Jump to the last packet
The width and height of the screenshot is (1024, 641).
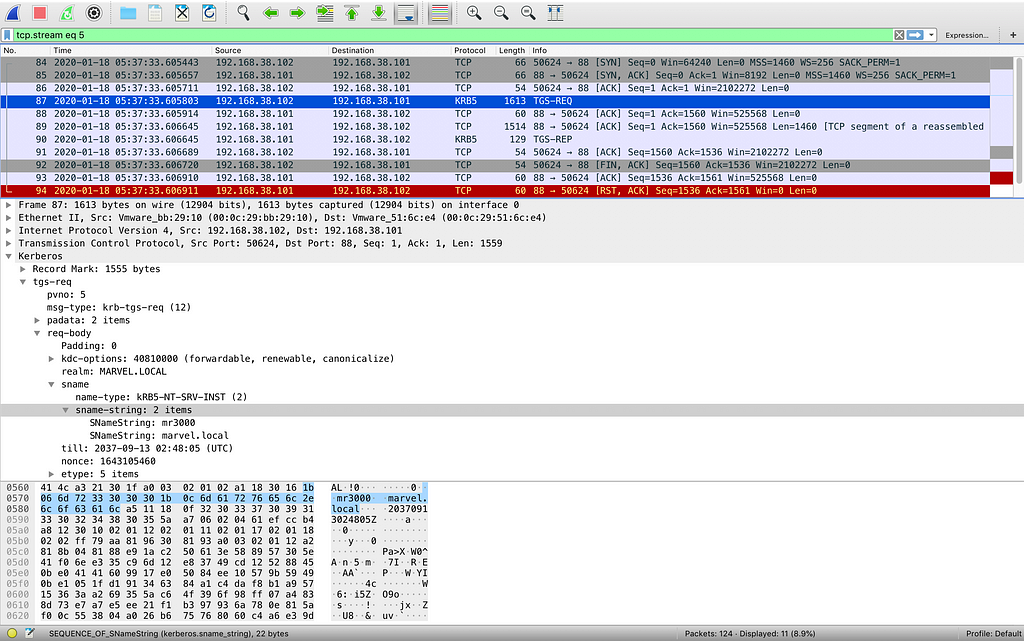coord(379,13)
